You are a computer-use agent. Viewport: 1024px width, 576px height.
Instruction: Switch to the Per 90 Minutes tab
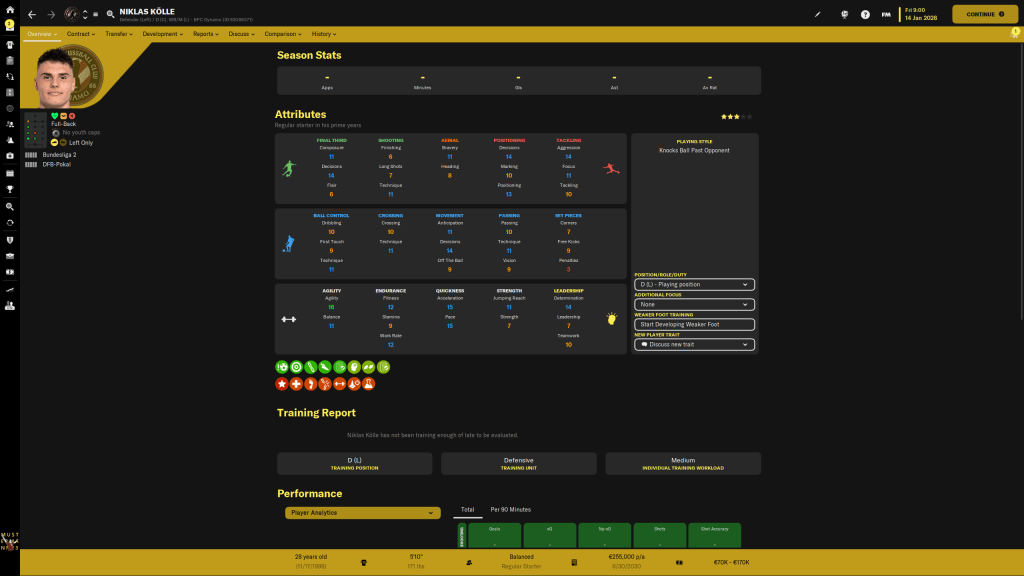(510, 509)
